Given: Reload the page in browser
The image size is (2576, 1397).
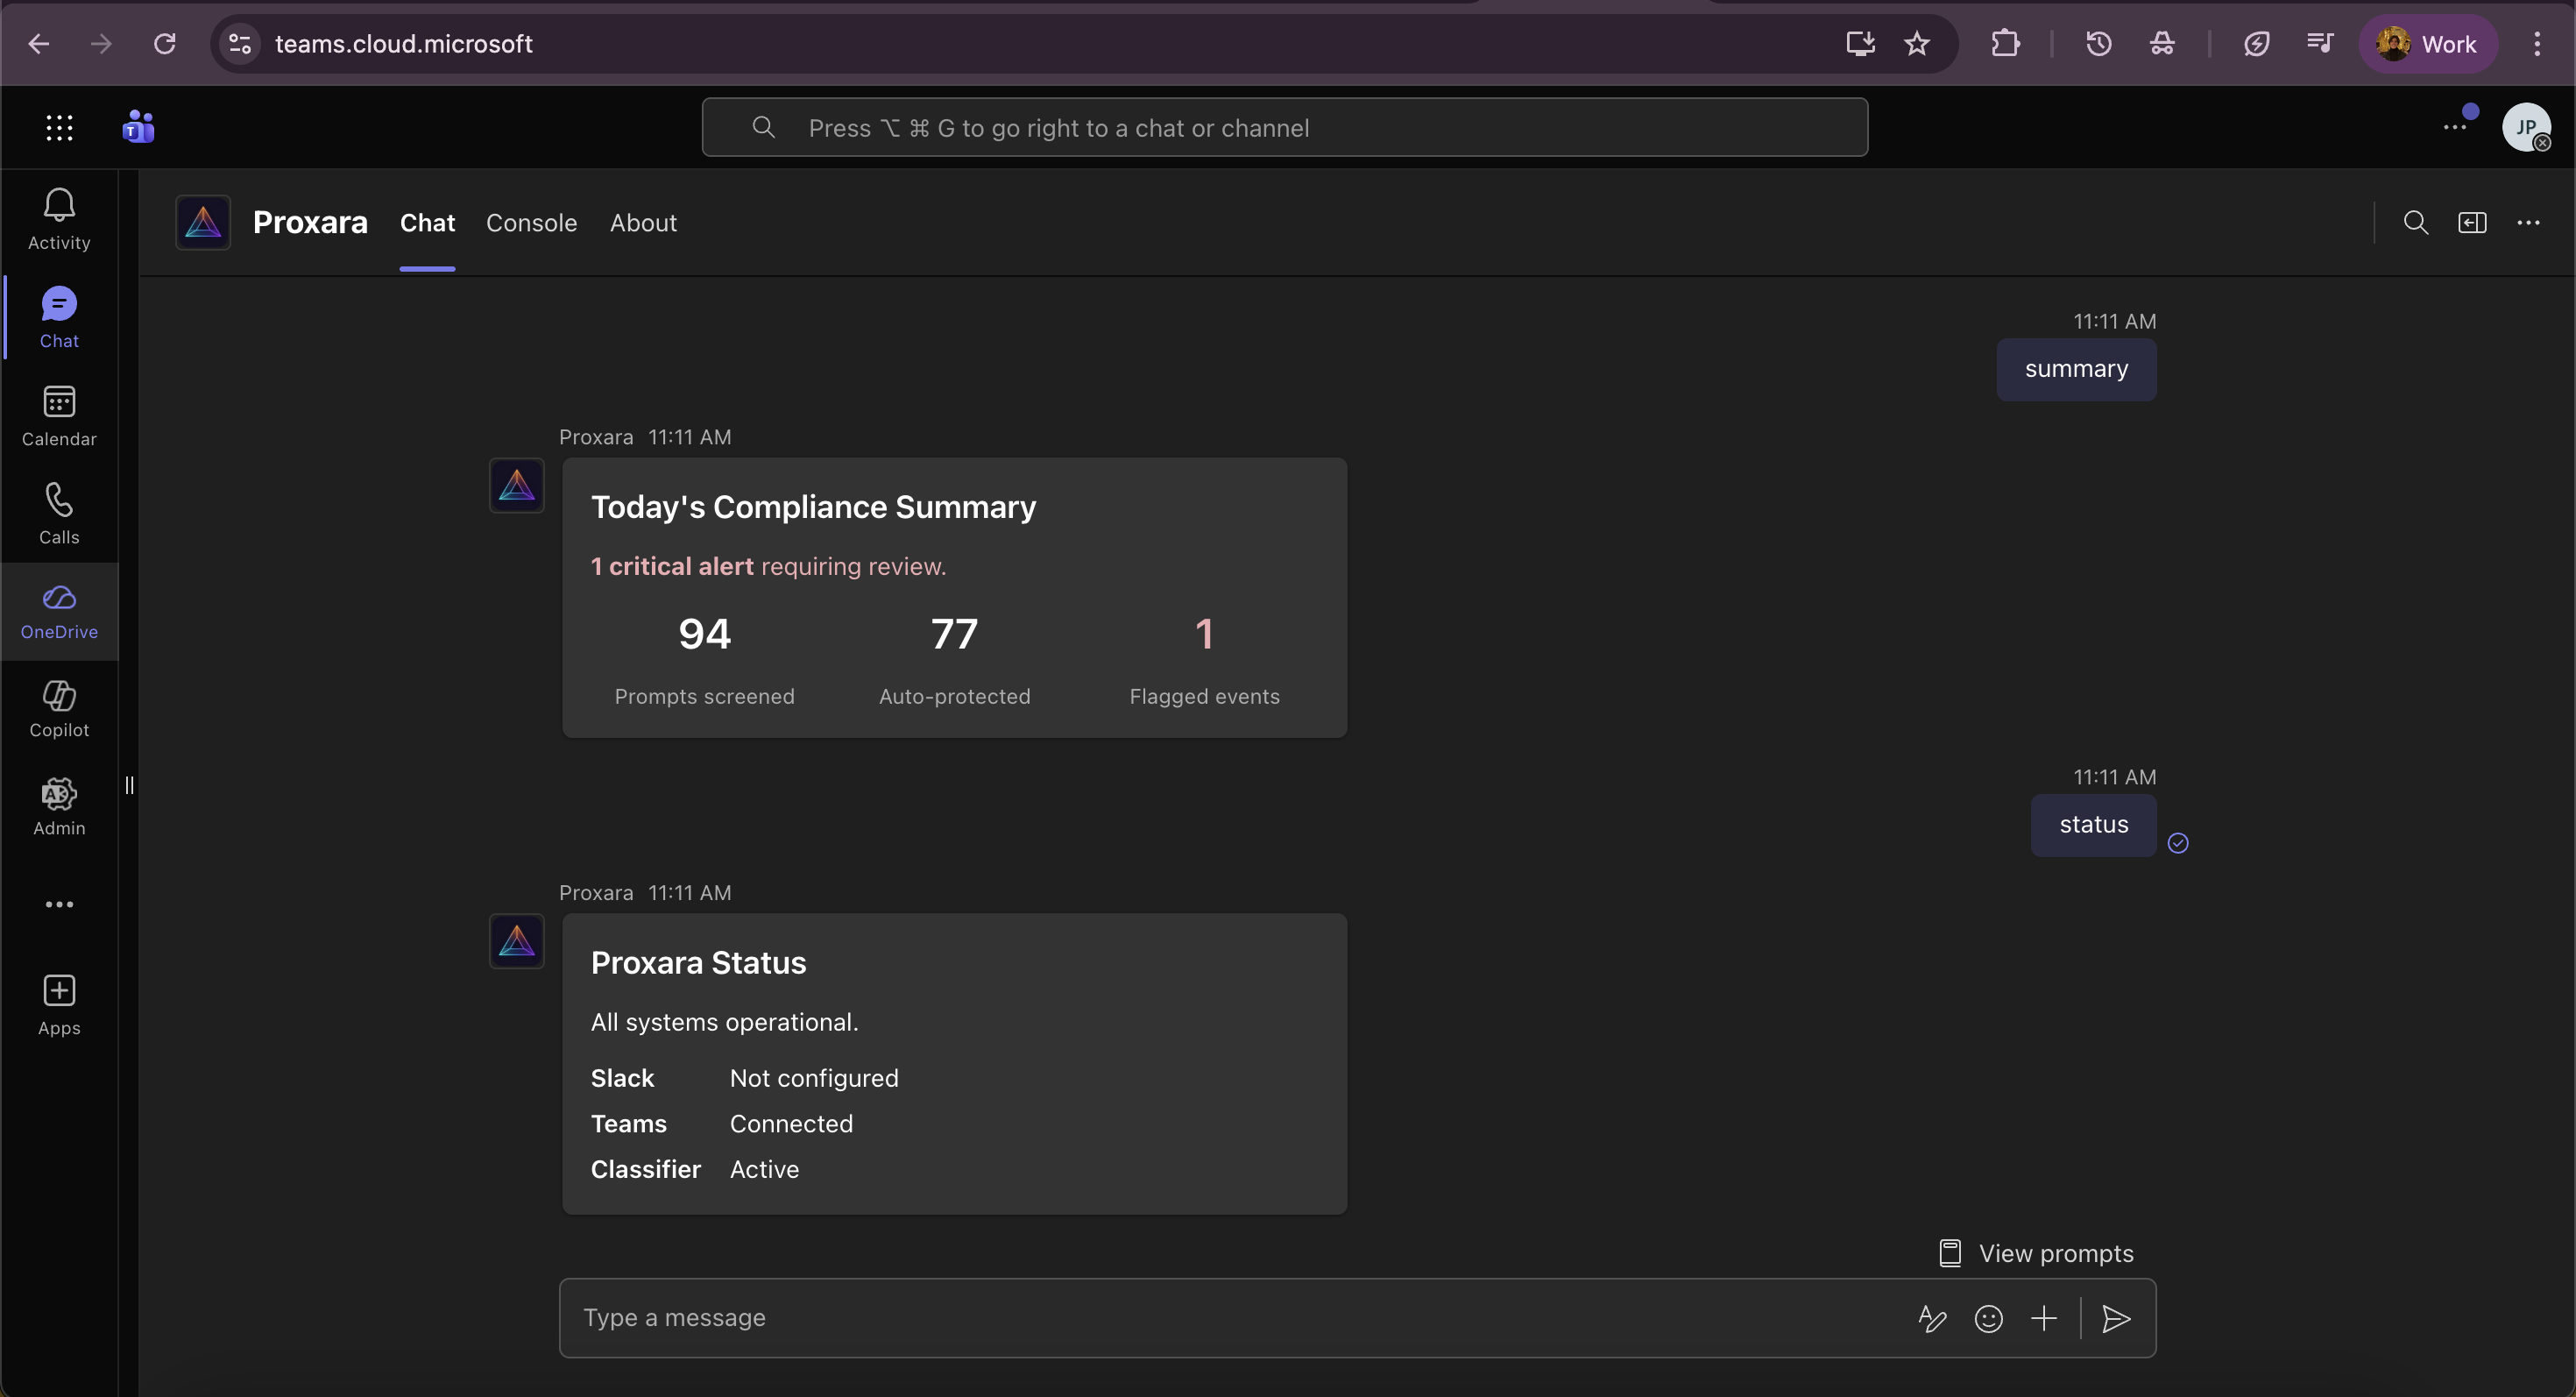Looking at the screenshot, I should tap(165, 43).
